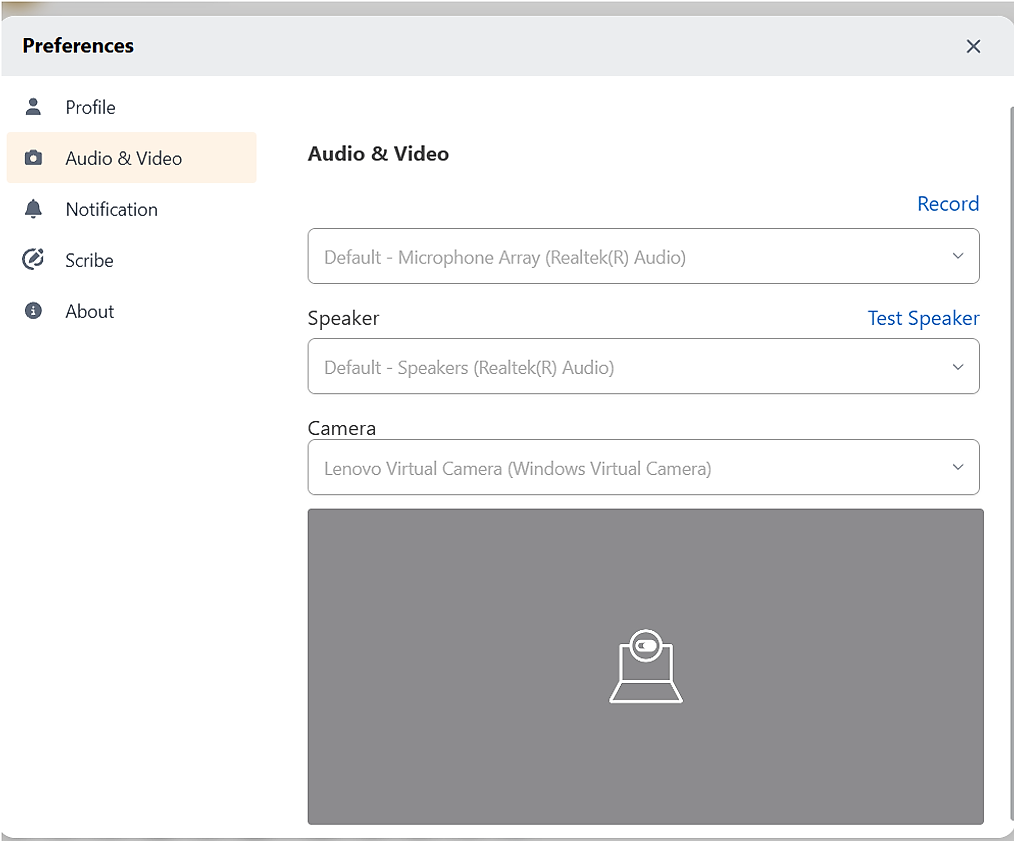
Task: Click the Profile person icon
Action: click(x=33, y=107)
